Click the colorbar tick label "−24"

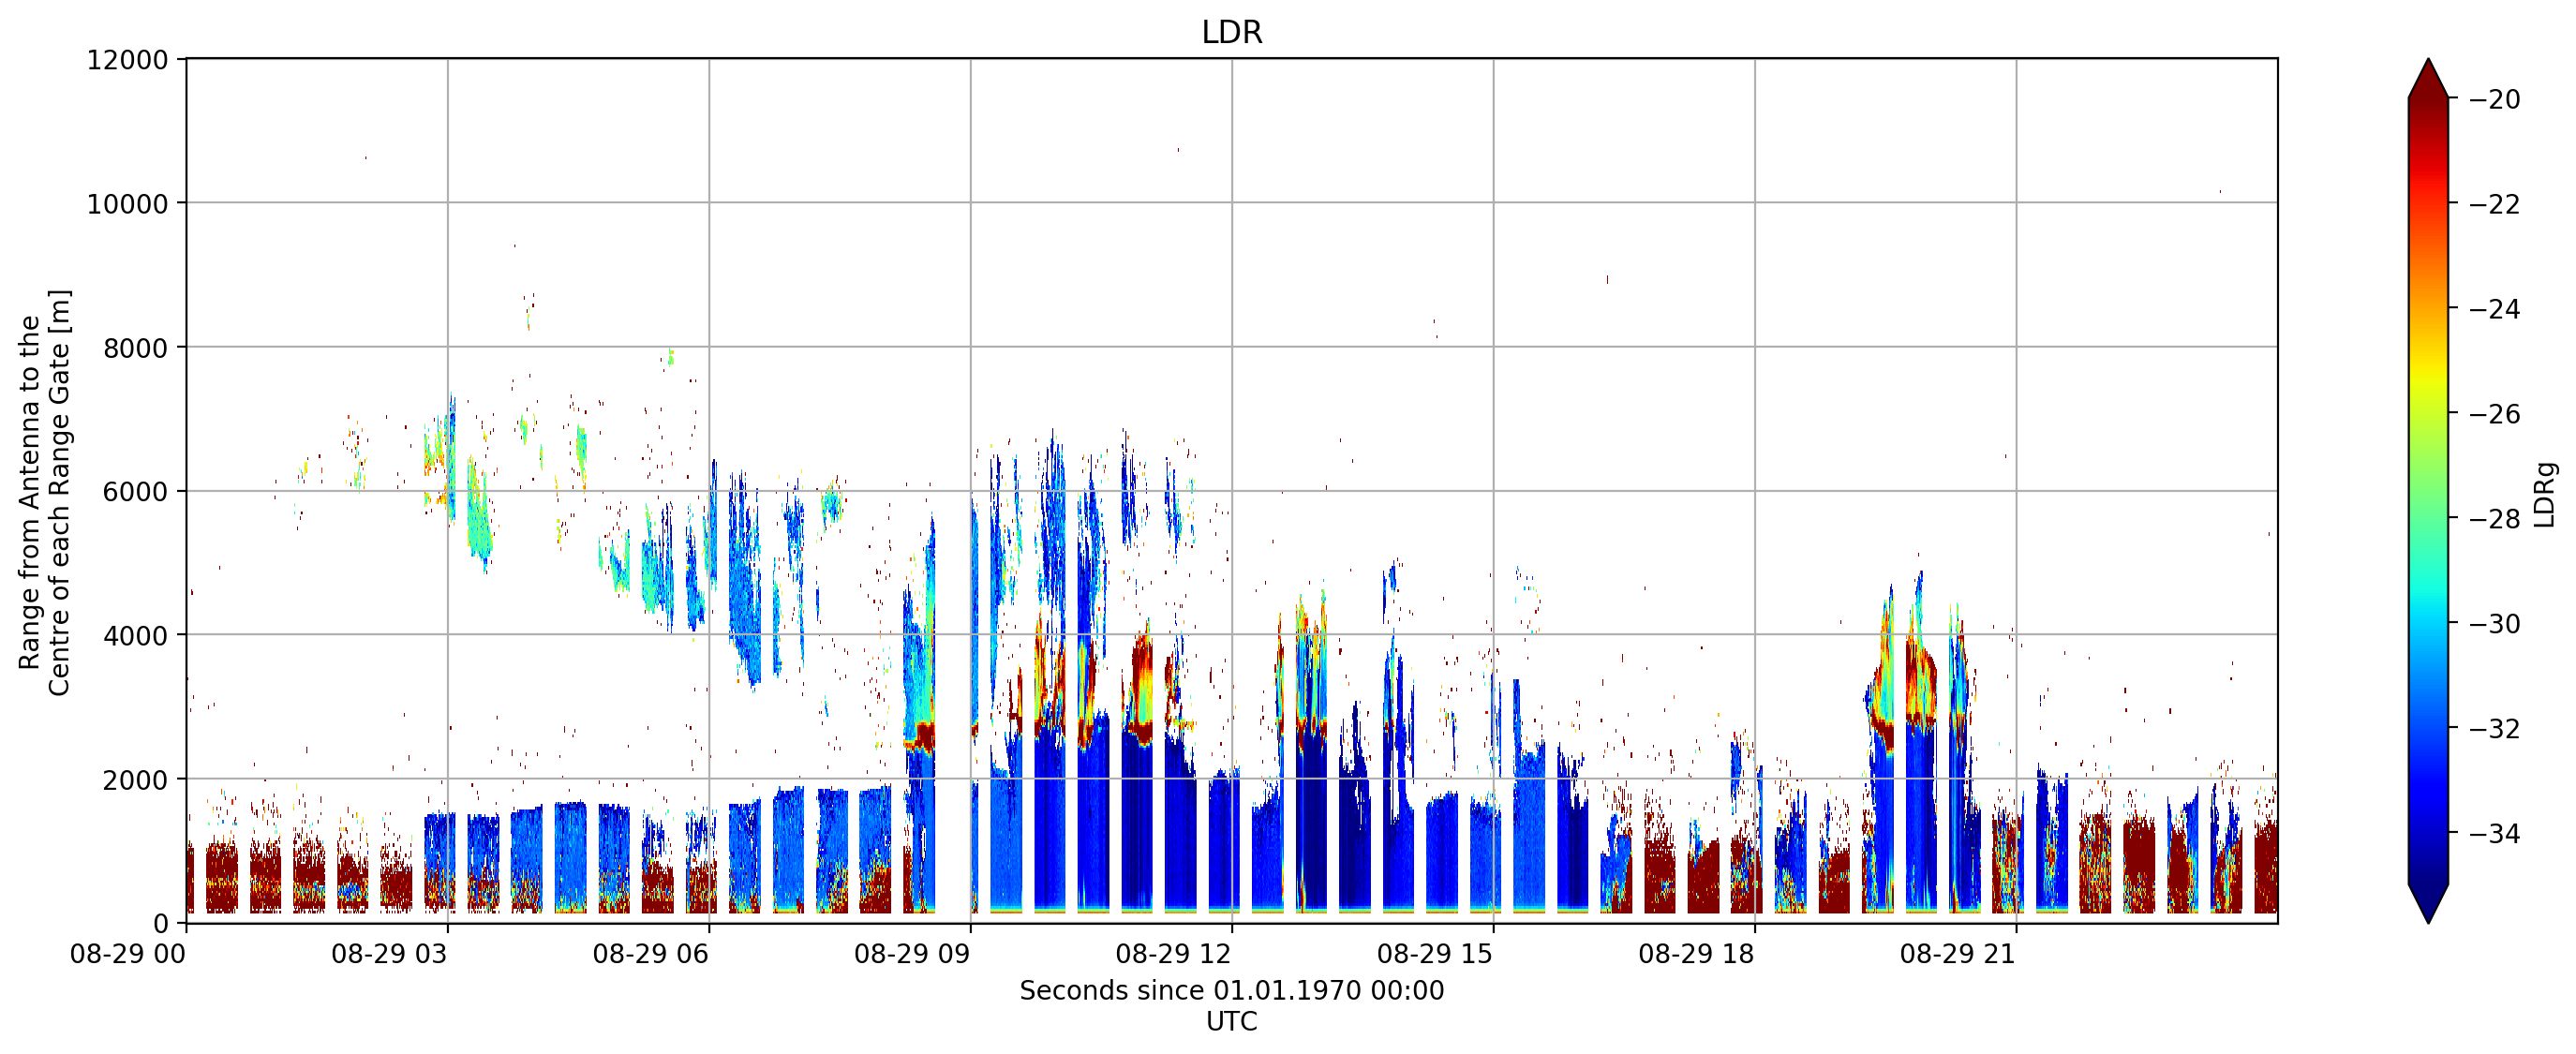2494,309
